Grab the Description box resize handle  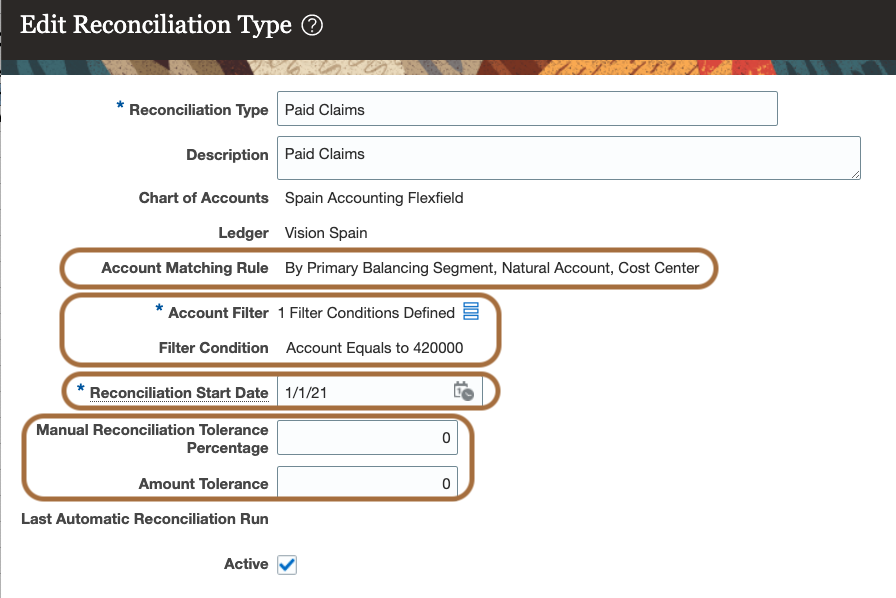point(856,174)
